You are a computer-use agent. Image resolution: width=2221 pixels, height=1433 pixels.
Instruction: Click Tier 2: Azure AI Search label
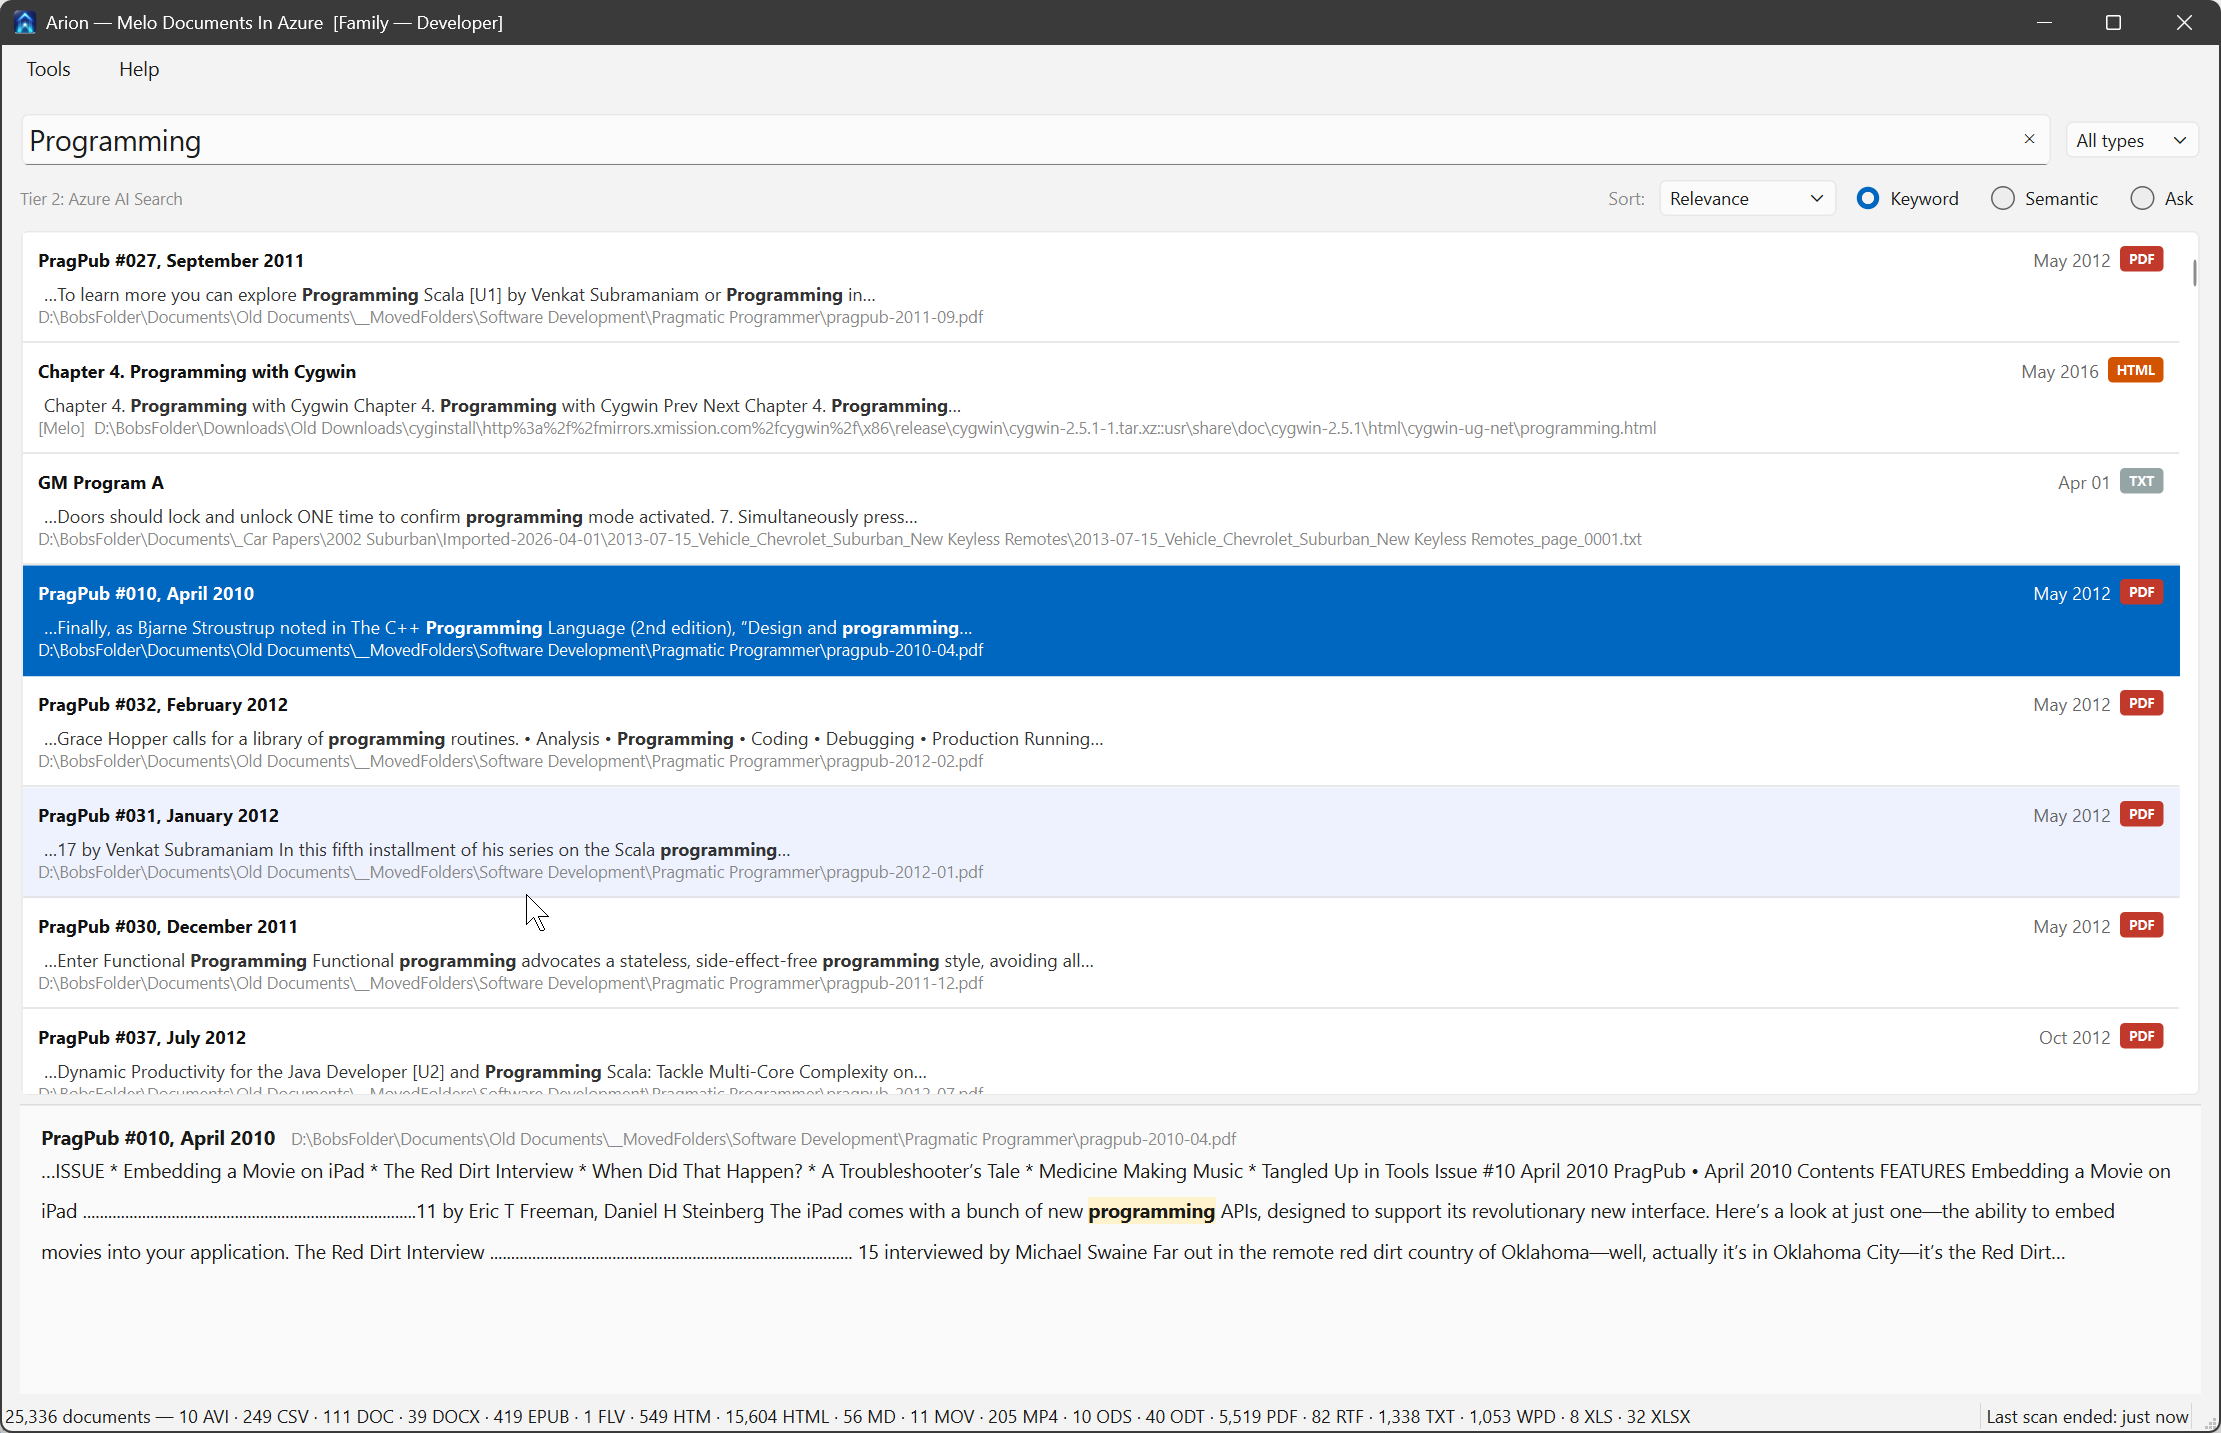pyautogui.click(x=101, y=199)
